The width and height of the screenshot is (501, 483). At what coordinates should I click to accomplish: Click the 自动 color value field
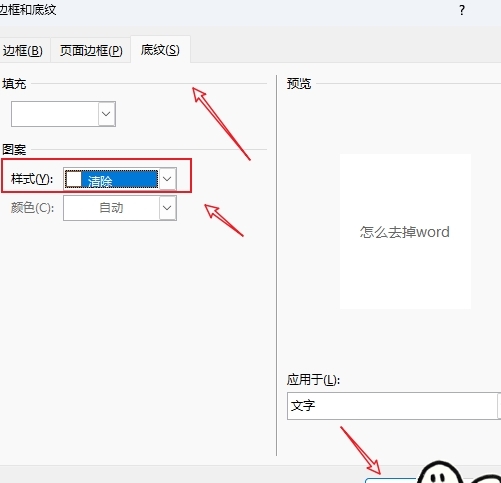coord(111,208)
